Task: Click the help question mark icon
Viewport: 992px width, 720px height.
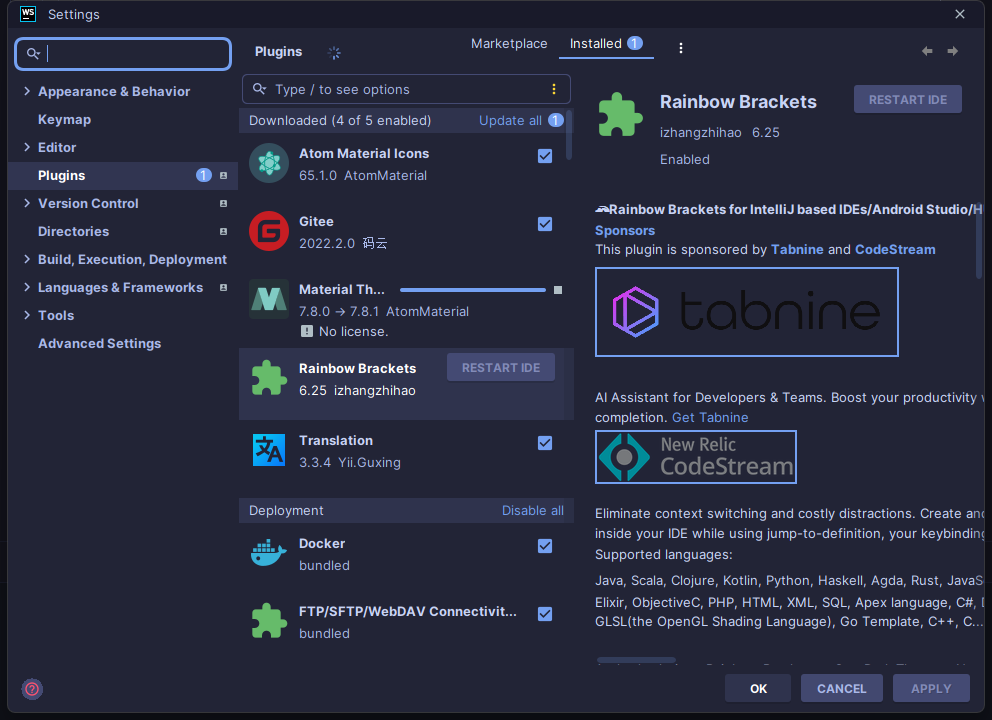Action: (x=32, y=689)
